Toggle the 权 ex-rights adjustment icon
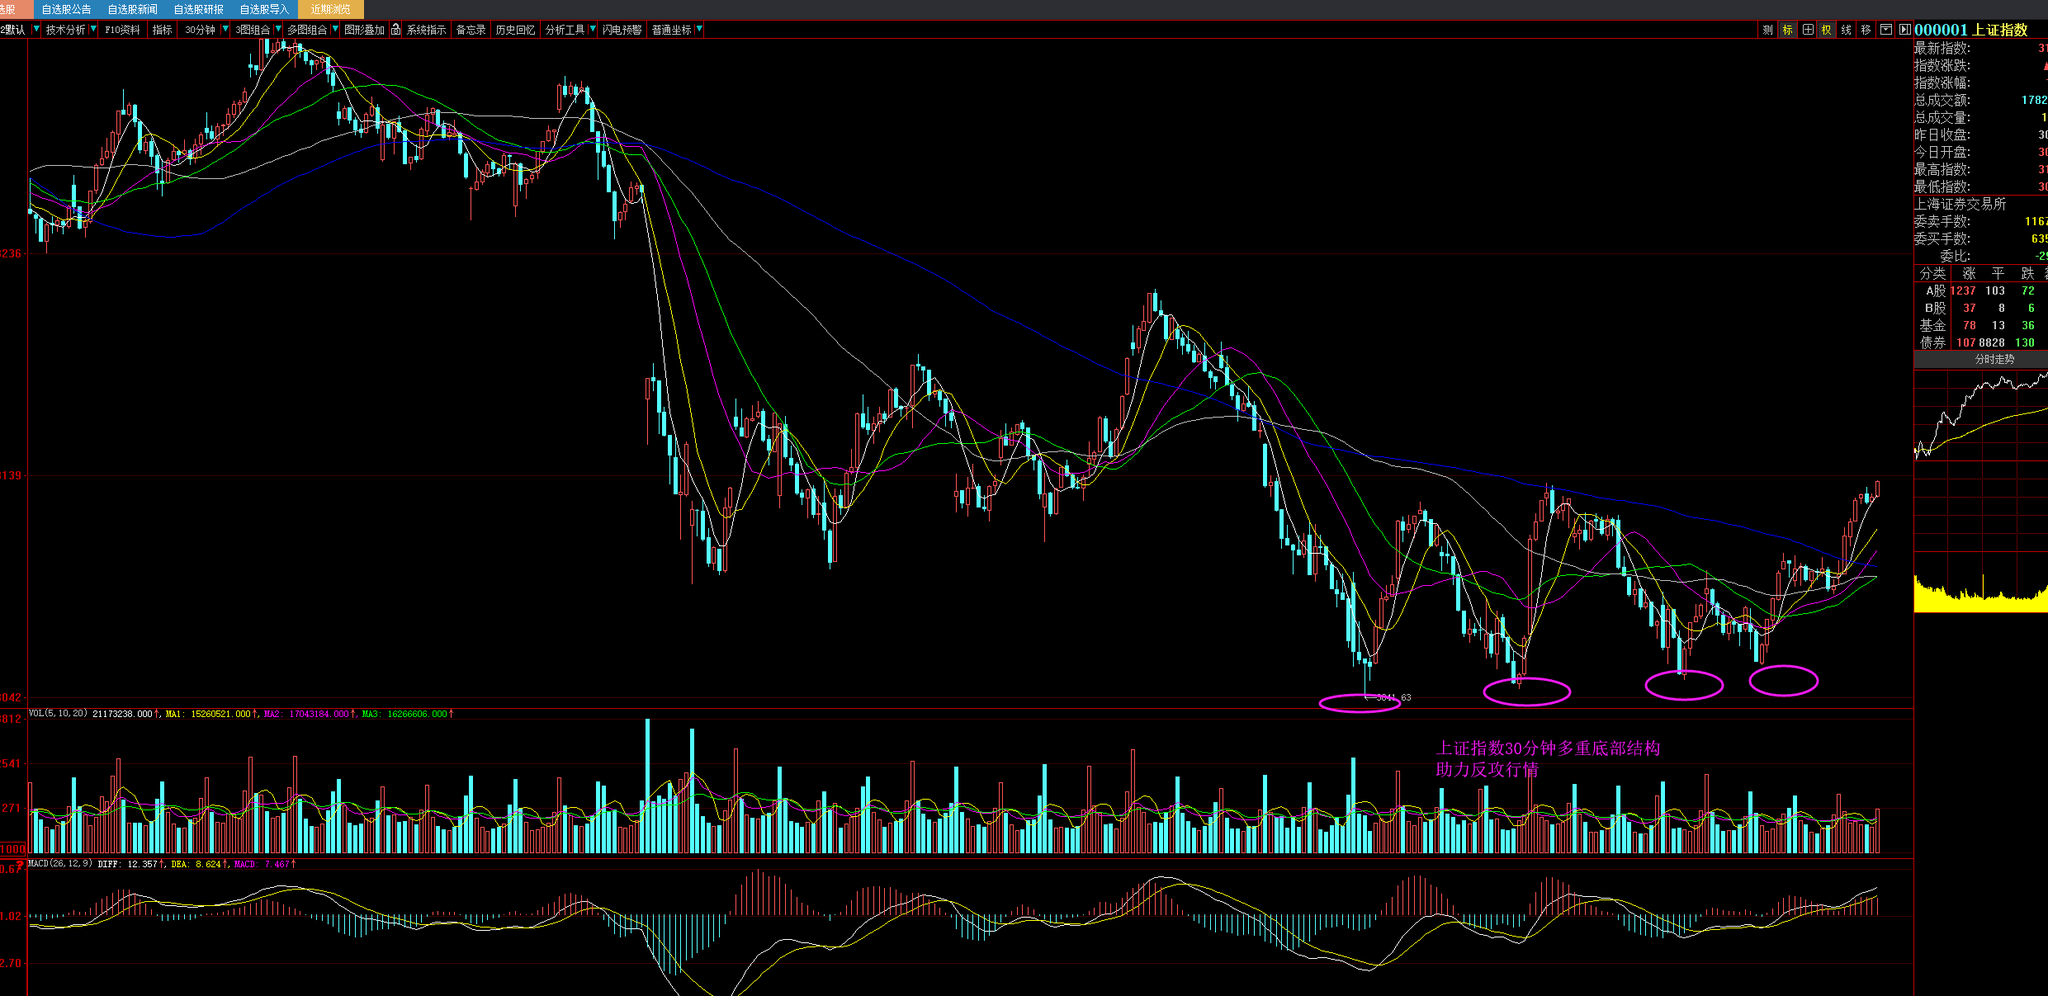 (1827, 30)
